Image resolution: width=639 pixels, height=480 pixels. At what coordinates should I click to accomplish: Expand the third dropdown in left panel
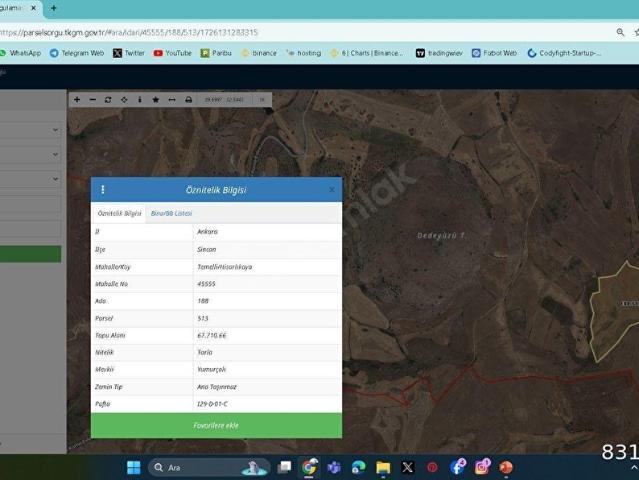[55, 180]
